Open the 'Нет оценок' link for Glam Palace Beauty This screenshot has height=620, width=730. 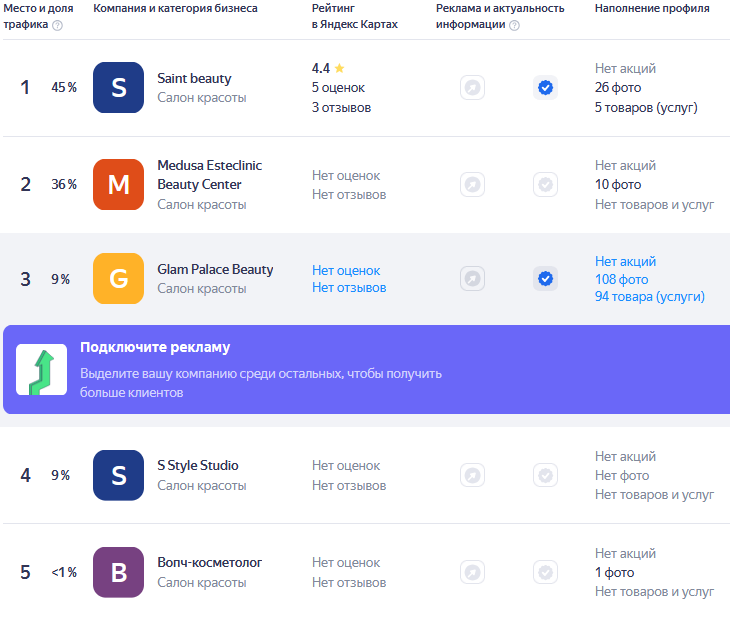click(346, 270)
